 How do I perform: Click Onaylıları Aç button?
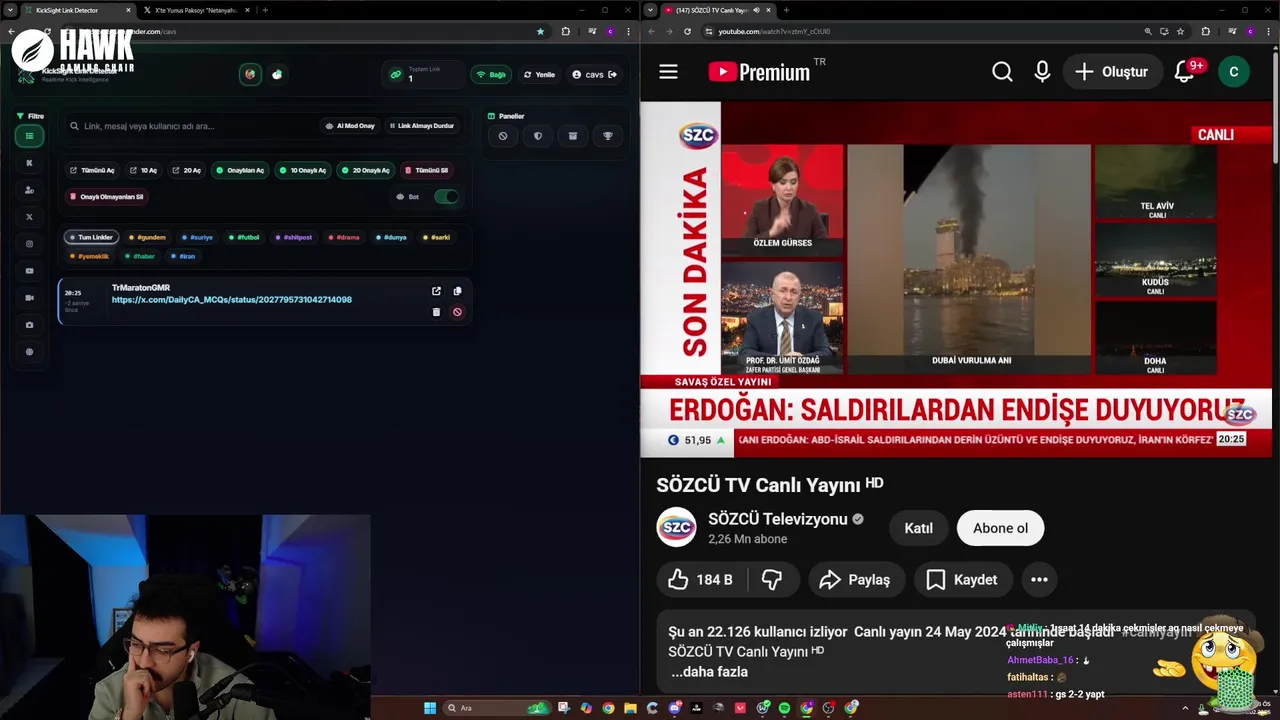tap(240, 170)
